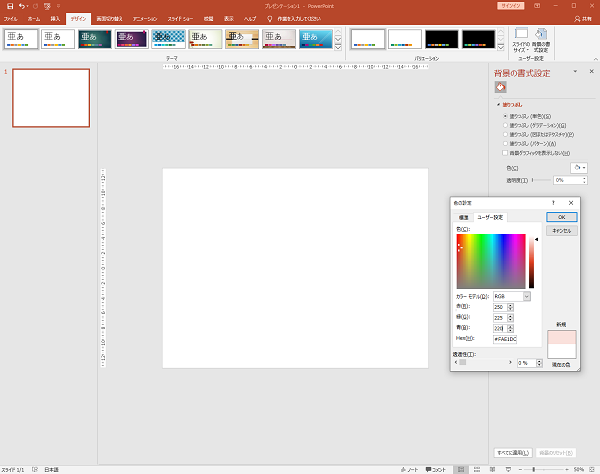Viewport: 600px width, 474px height.
Task: Open Notes in the status bar
Action: 409,469
